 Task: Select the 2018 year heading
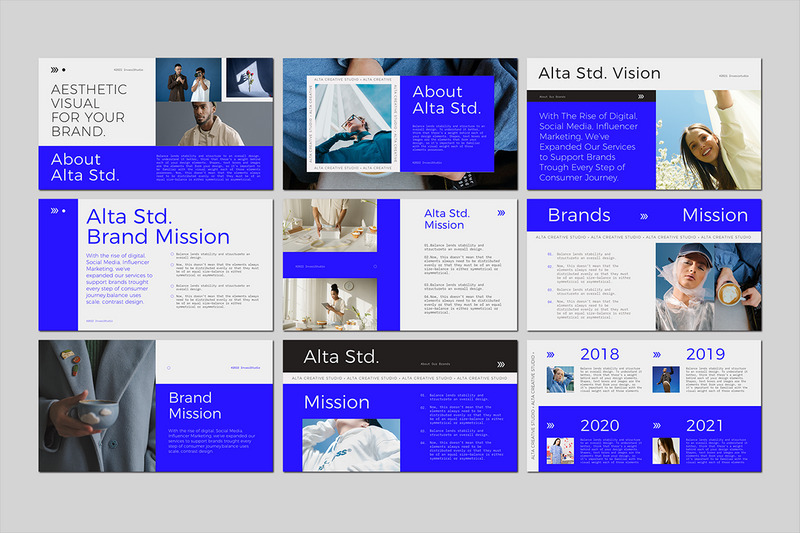coord(599,354)
